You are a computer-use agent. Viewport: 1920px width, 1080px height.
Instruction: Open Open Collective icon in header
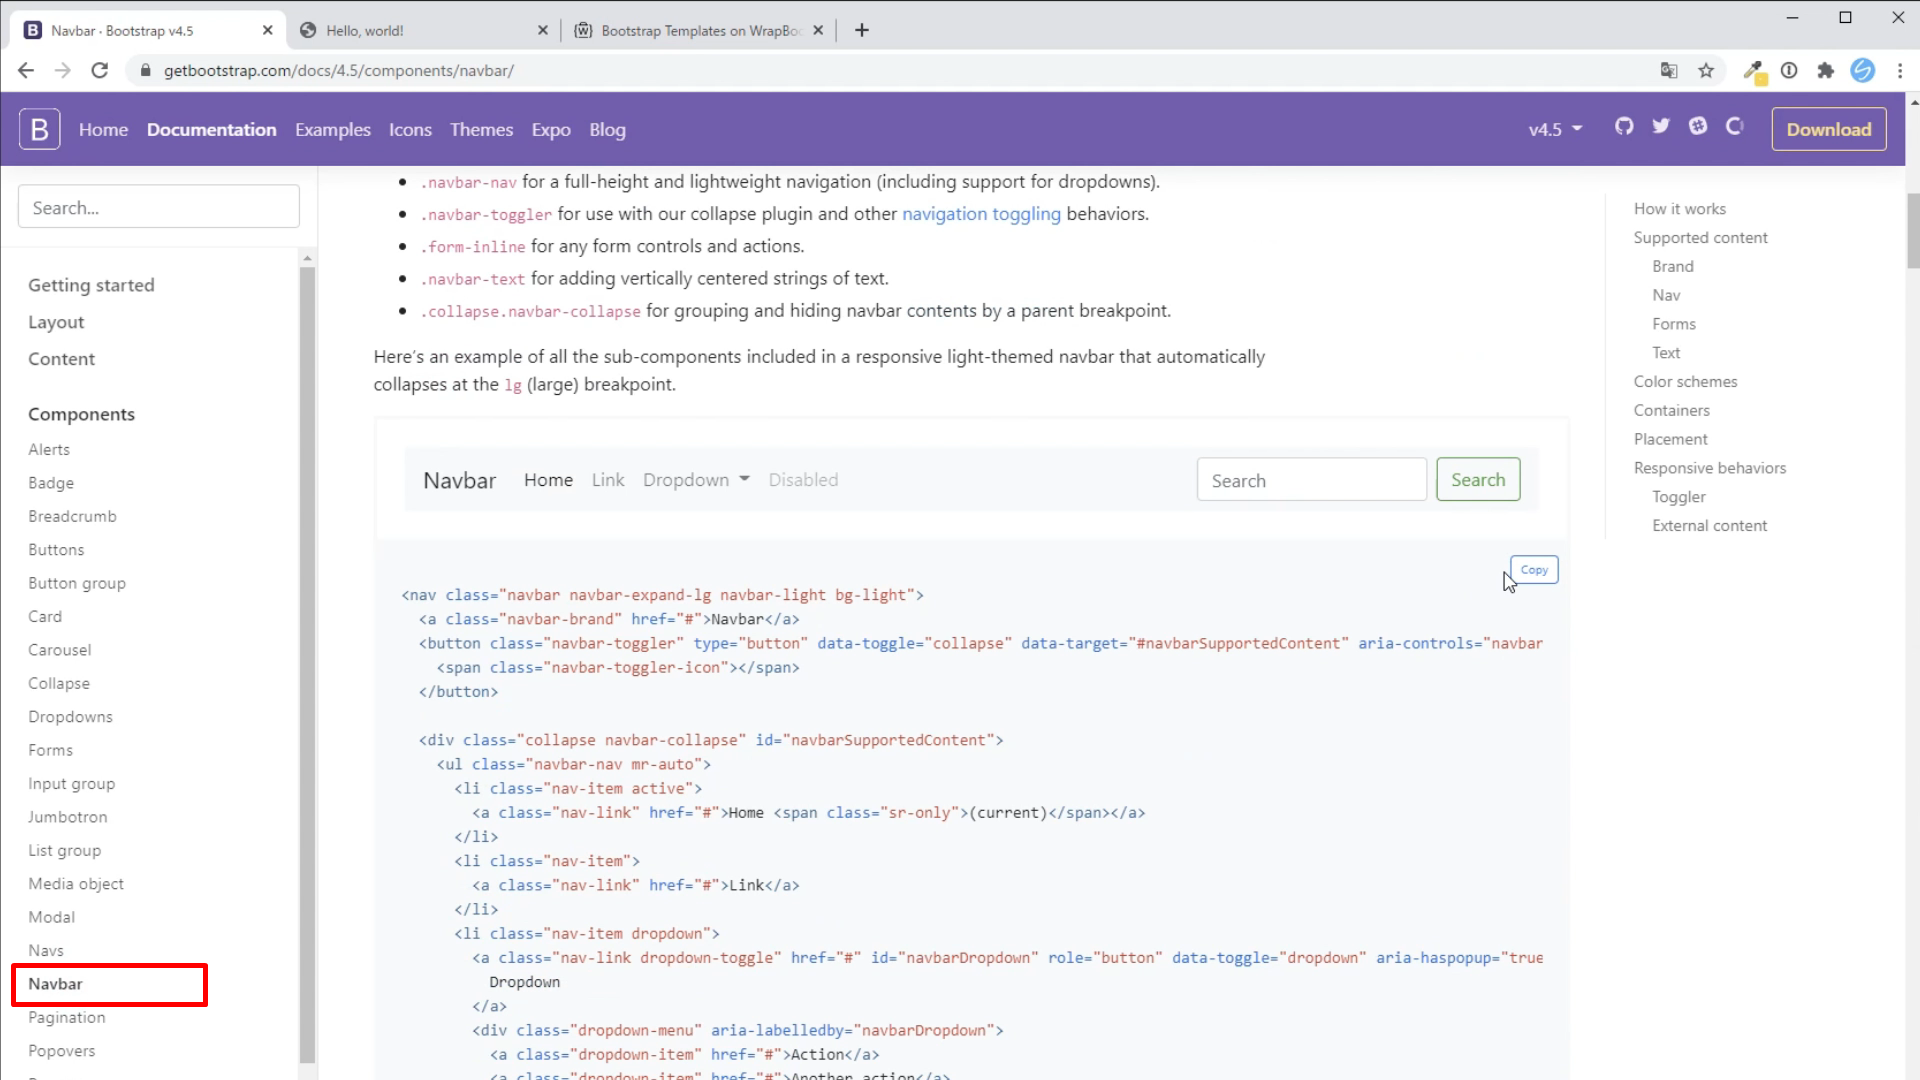[1735, 126]
